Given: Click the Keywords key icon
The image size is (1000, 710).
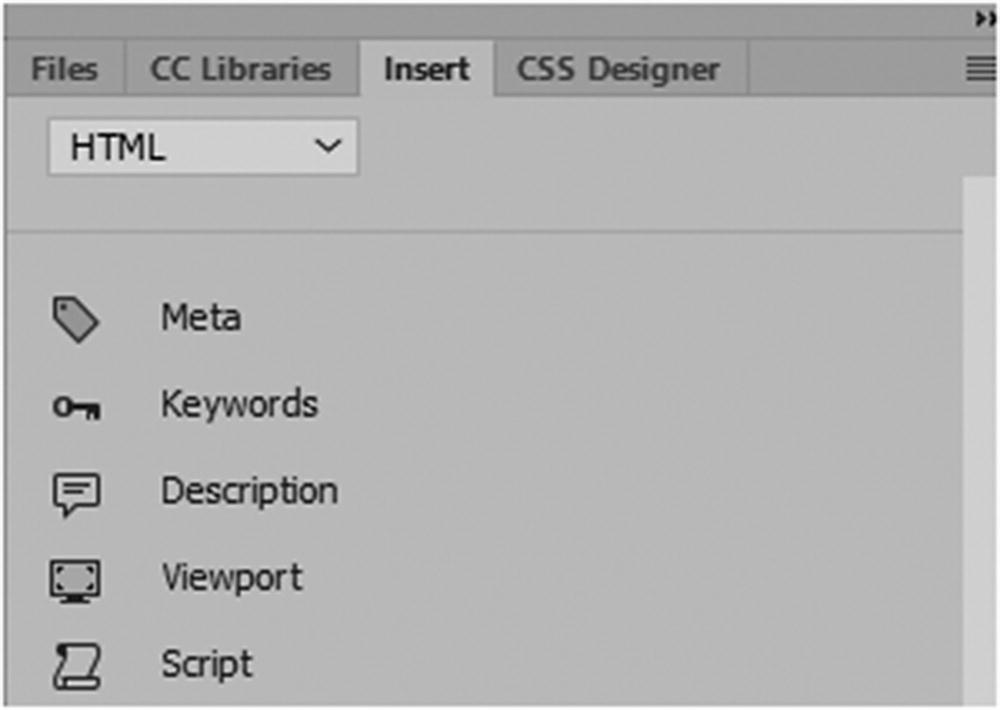Looking at the screenshot, I should pyautogui.click(x=75, y=407).
